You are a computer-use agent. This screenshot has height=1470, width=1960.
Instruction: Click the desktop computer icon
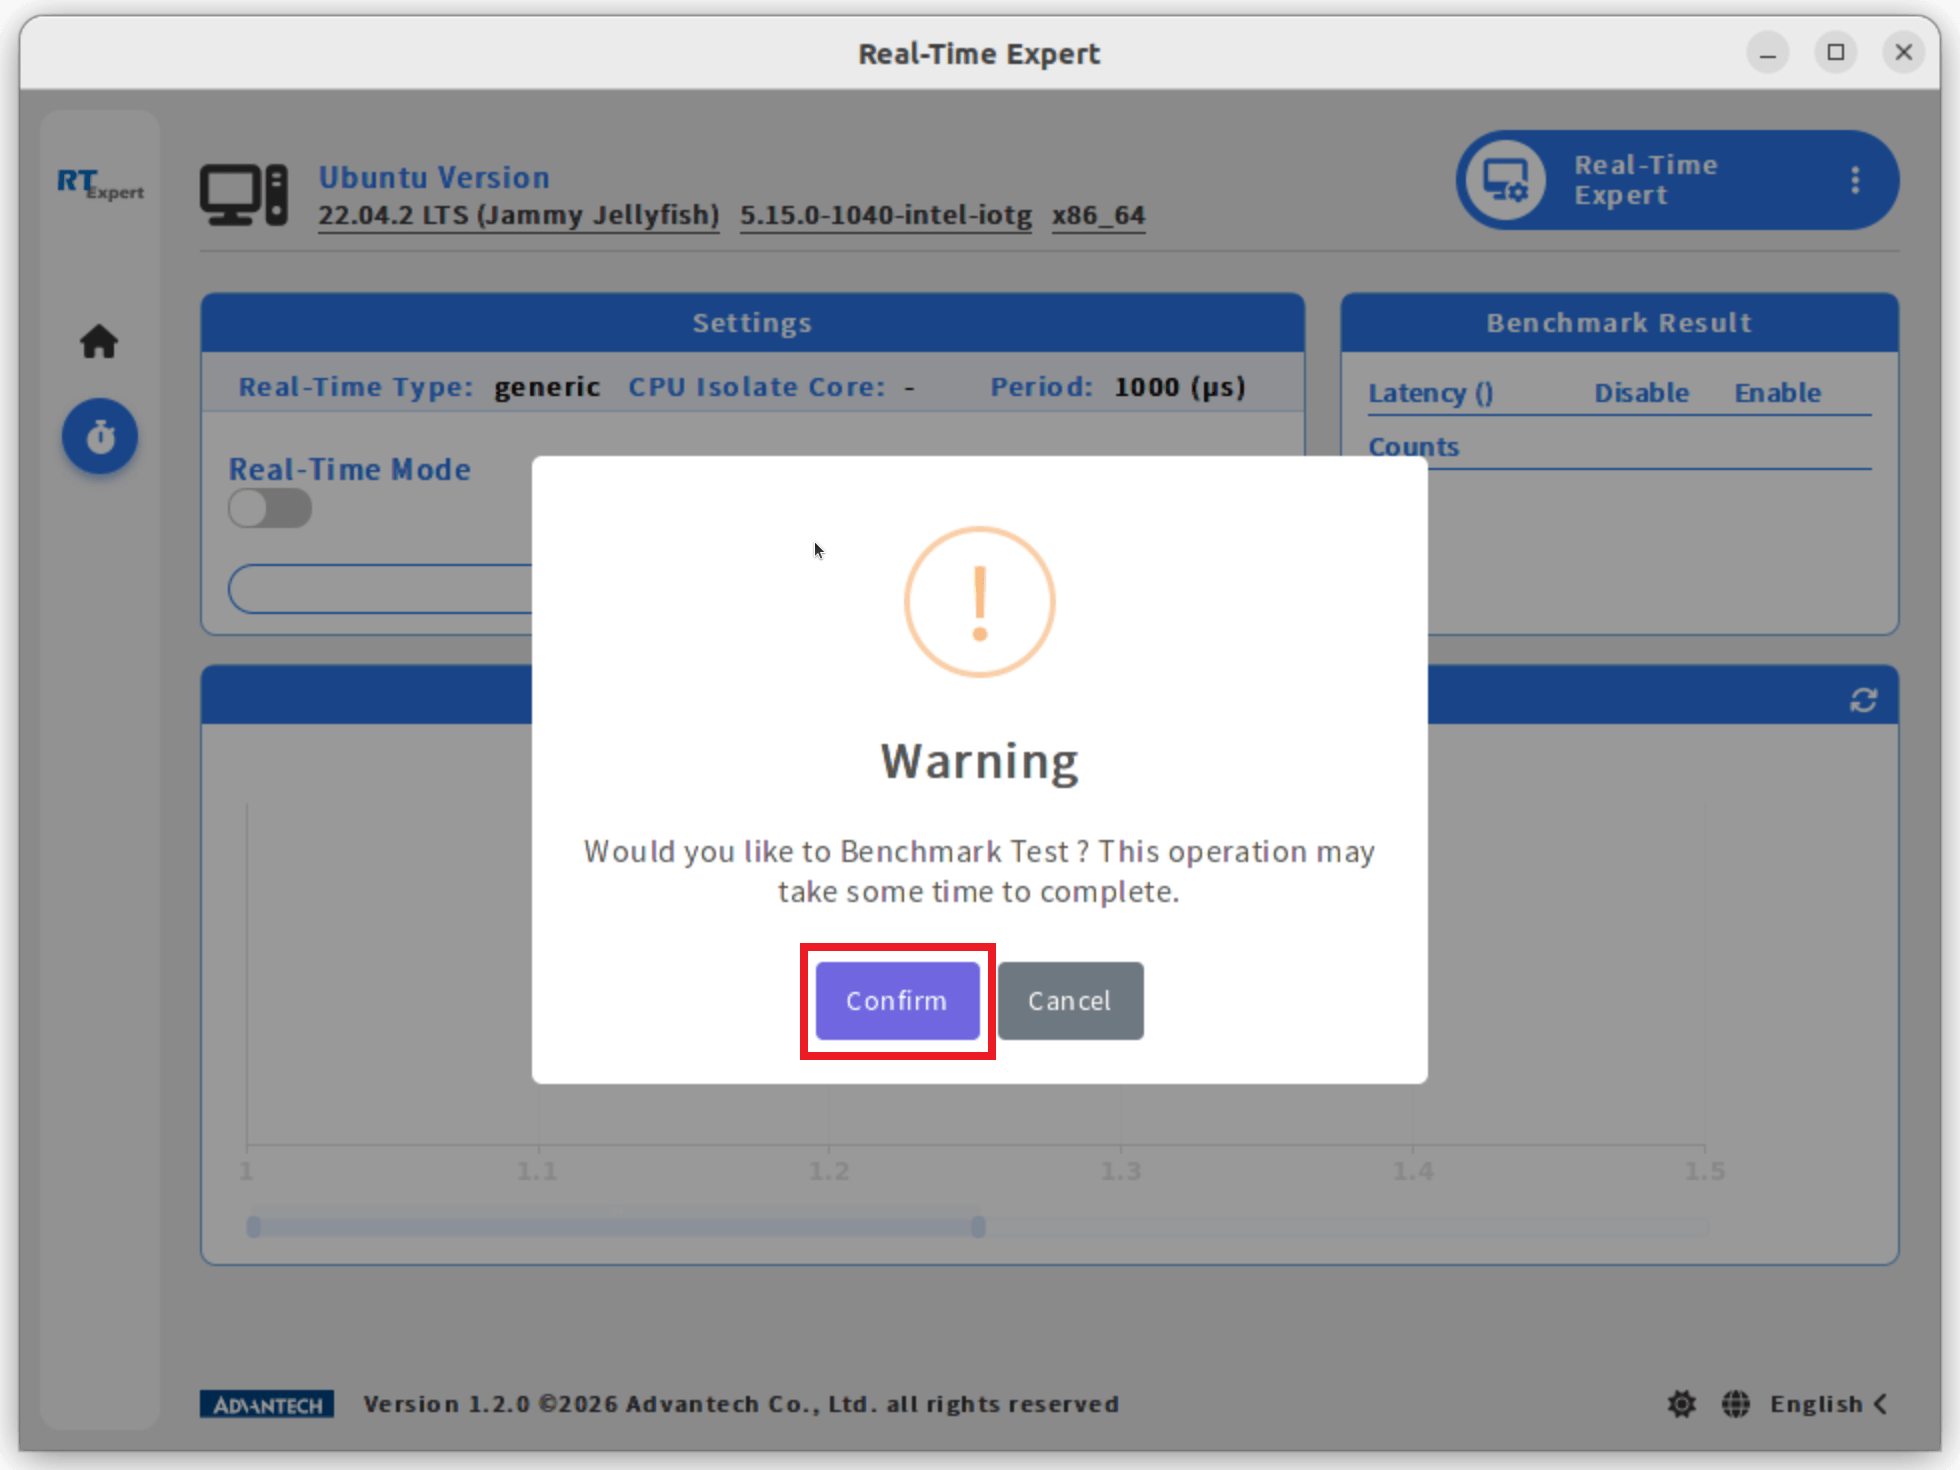pyautogui.click(x=244, y=195)
